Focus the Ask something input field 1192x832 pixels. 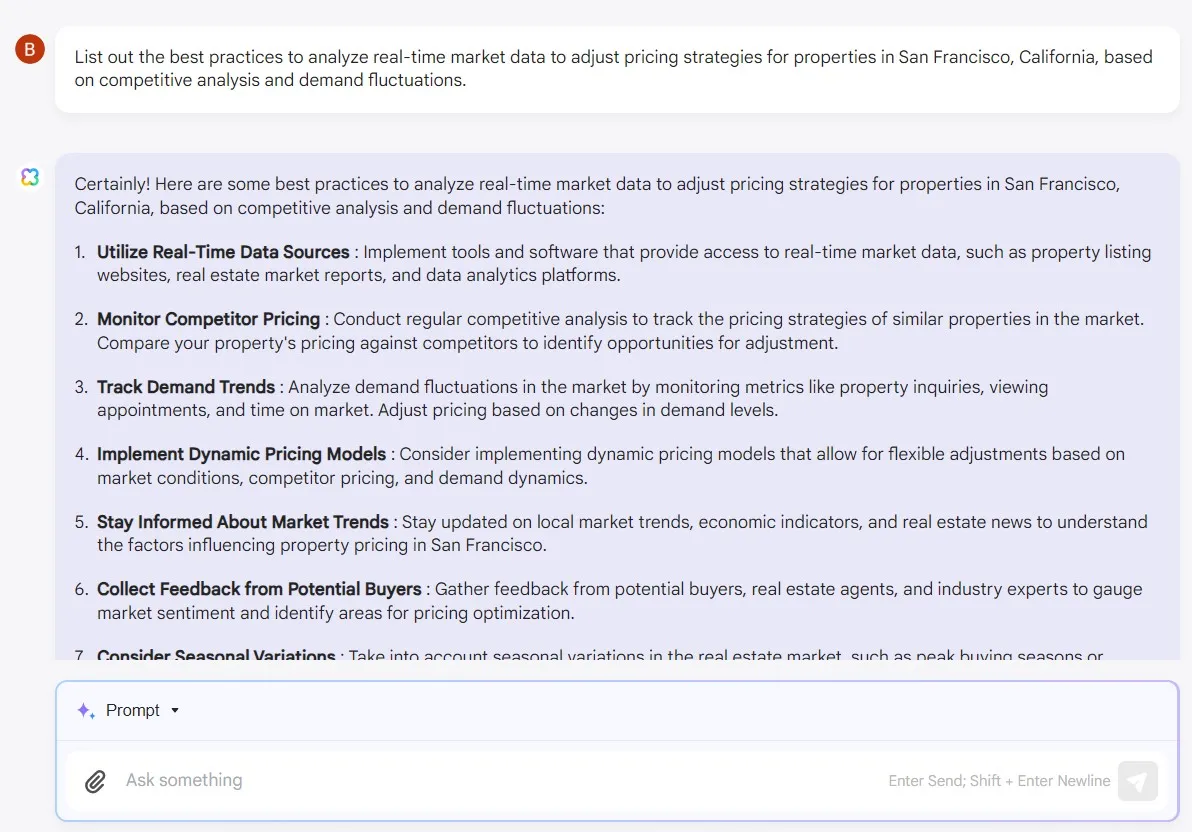pos(500,780)
